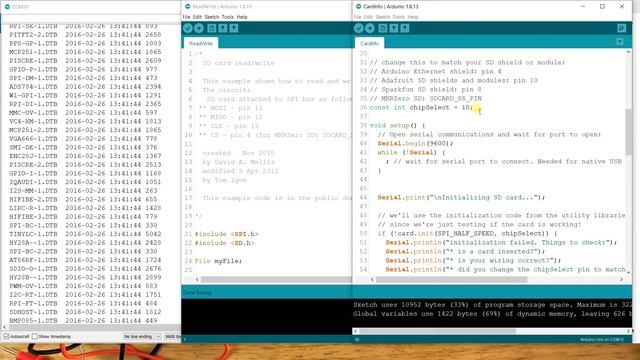The image size is (640, 360).
Task: Click Verify button in ReadWrite window
Action: pyautogui.click(x=188, y=28)
